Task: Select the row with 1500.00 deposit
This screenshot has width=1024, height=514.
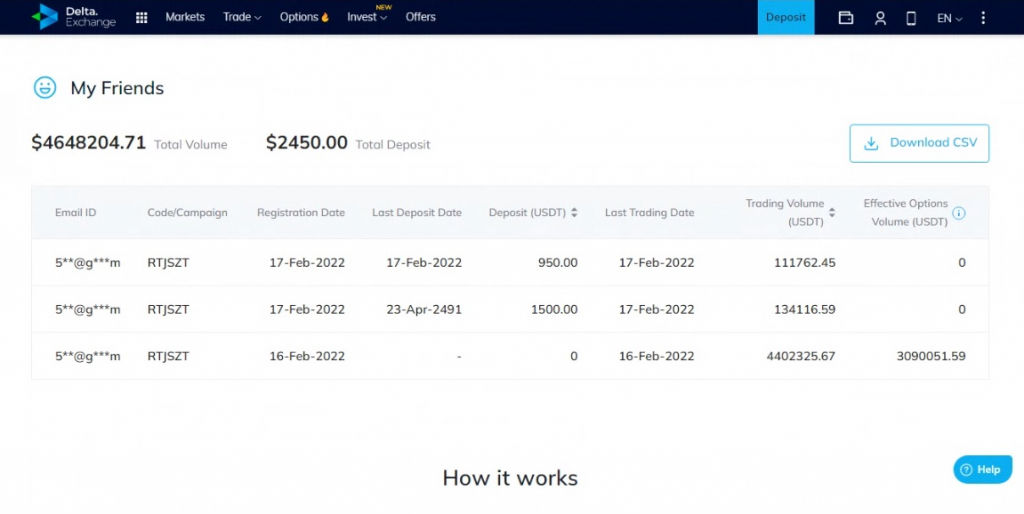Action: [510, 309]
